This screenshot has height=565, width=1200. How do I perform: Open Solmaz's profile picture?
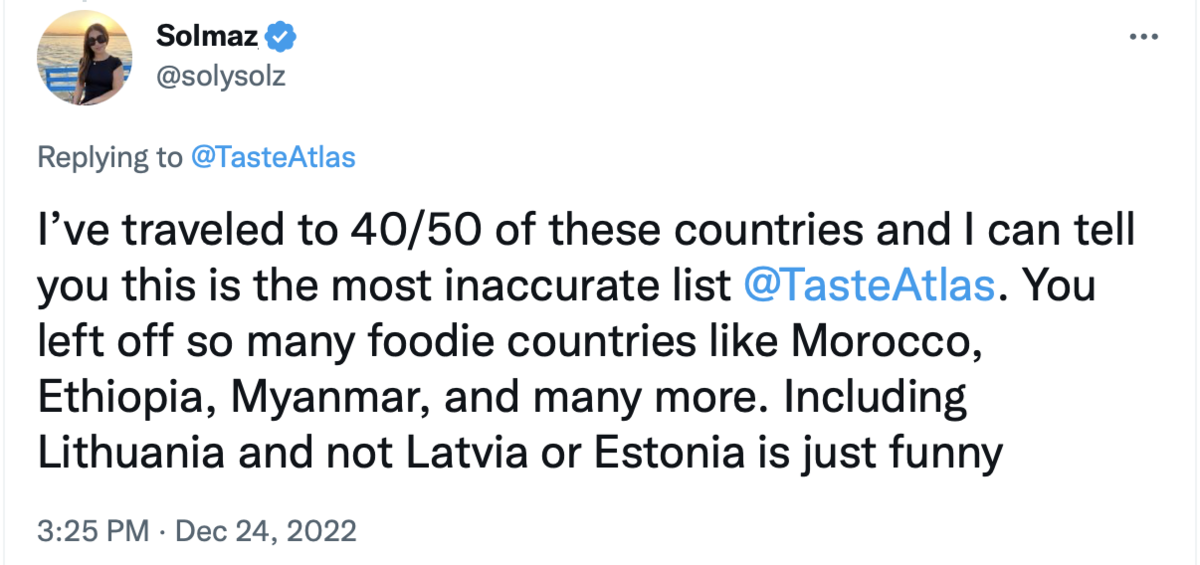[x=85, y=58]
